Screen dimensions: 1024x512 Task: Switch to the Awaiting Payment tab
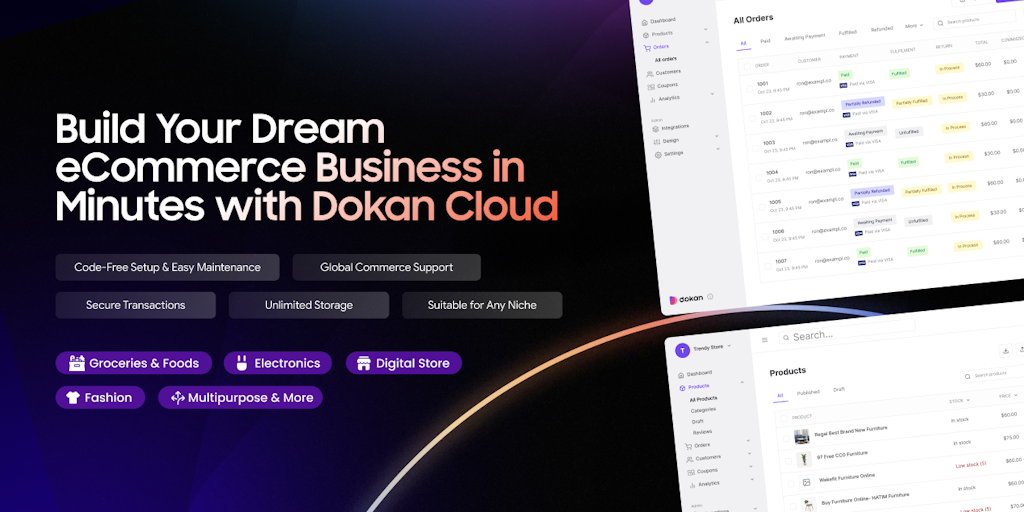[x=805, y=37]
